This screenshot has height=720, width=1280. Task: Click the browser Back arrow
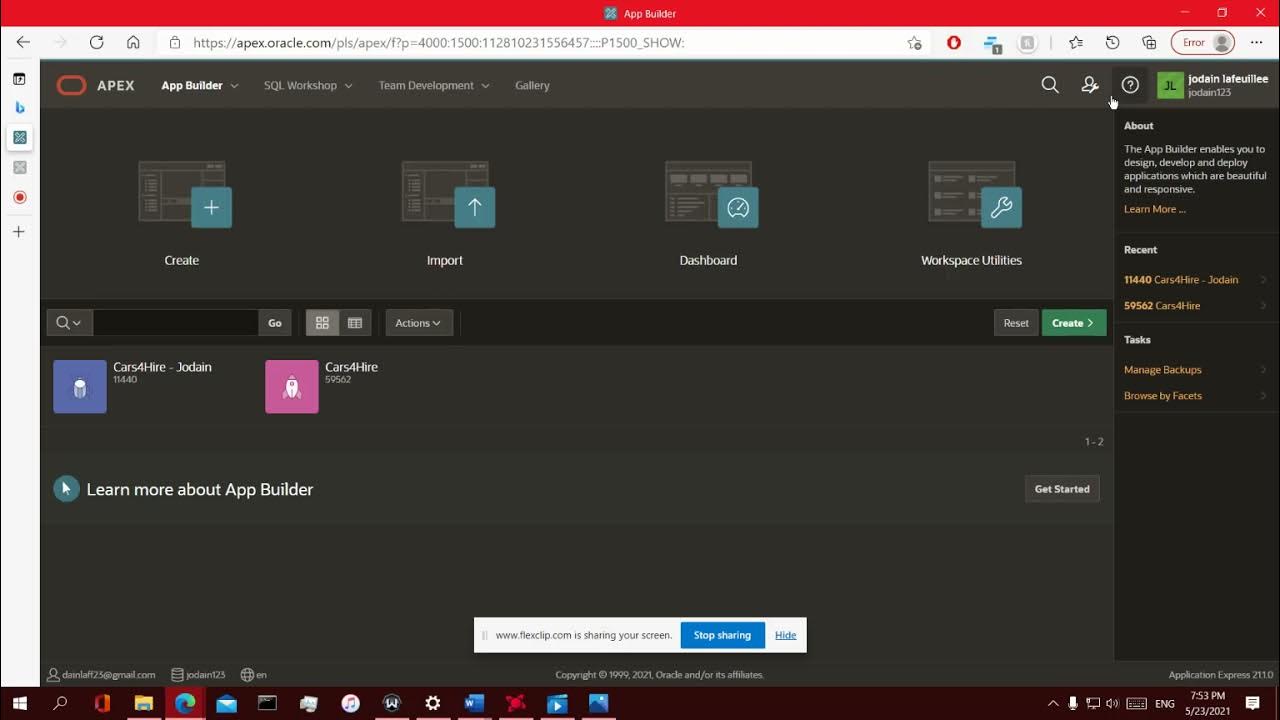coord(23,43)
